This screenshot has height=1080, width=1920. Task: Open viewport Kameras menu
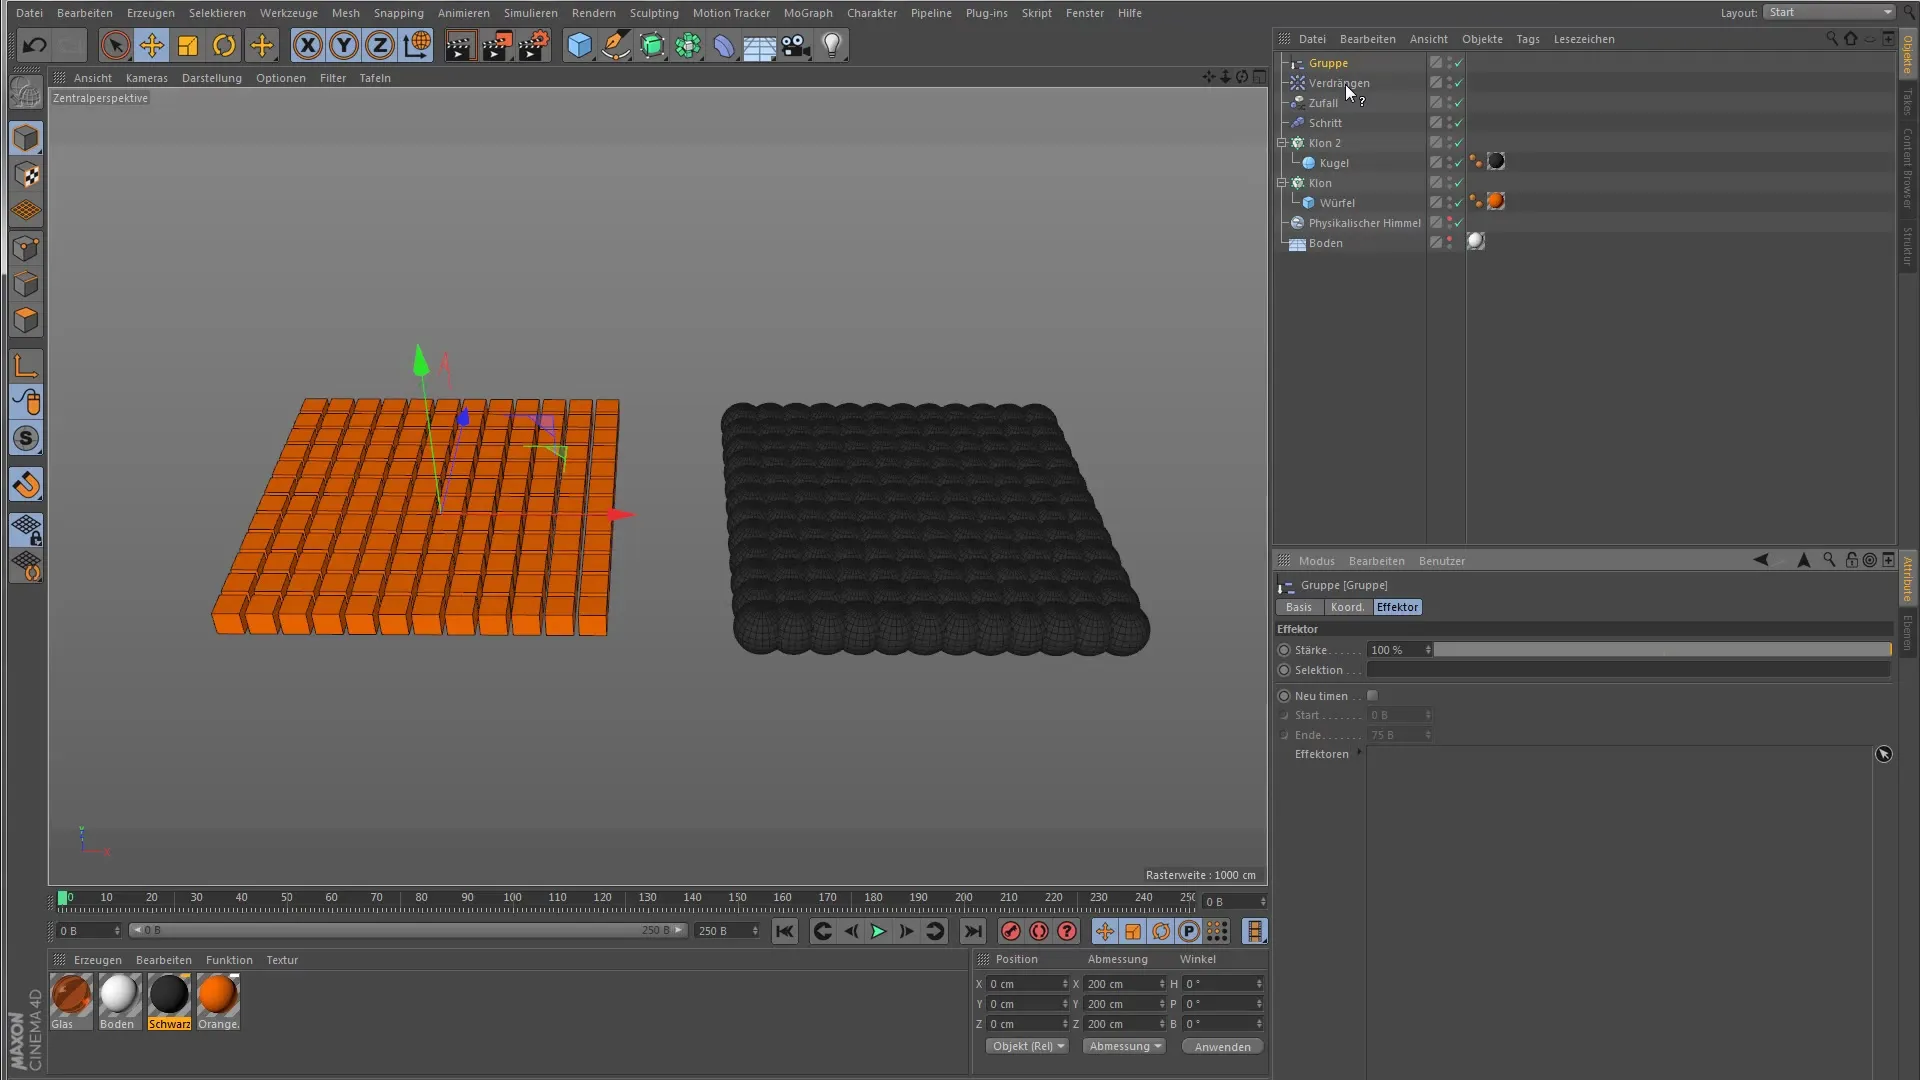[x=147, y=78]
